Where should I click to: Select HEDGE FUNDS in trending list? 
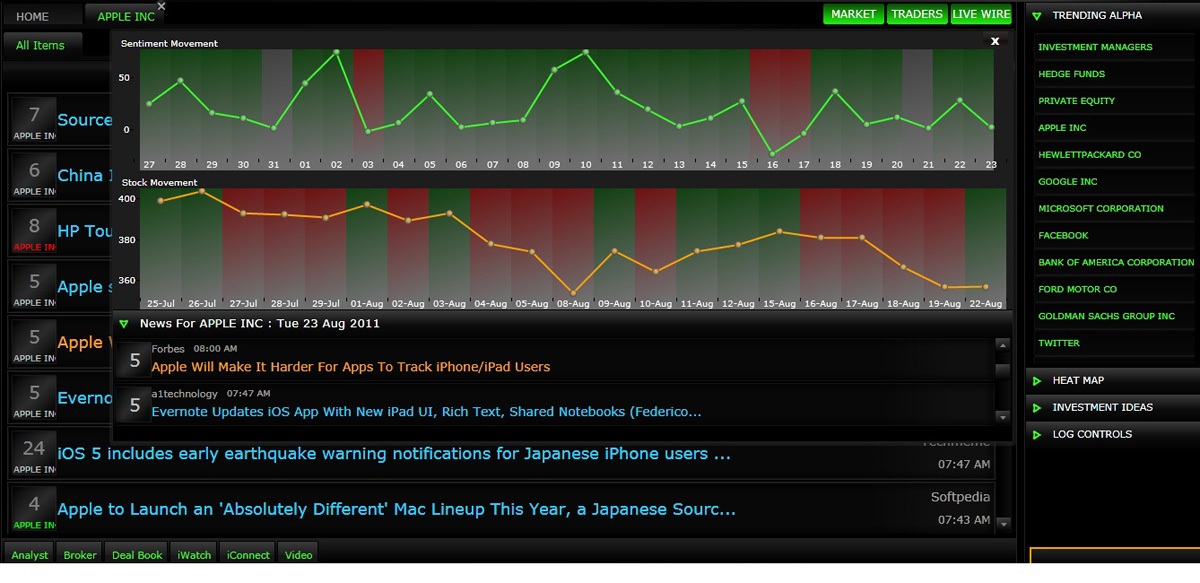click(x=1071, y=74)
